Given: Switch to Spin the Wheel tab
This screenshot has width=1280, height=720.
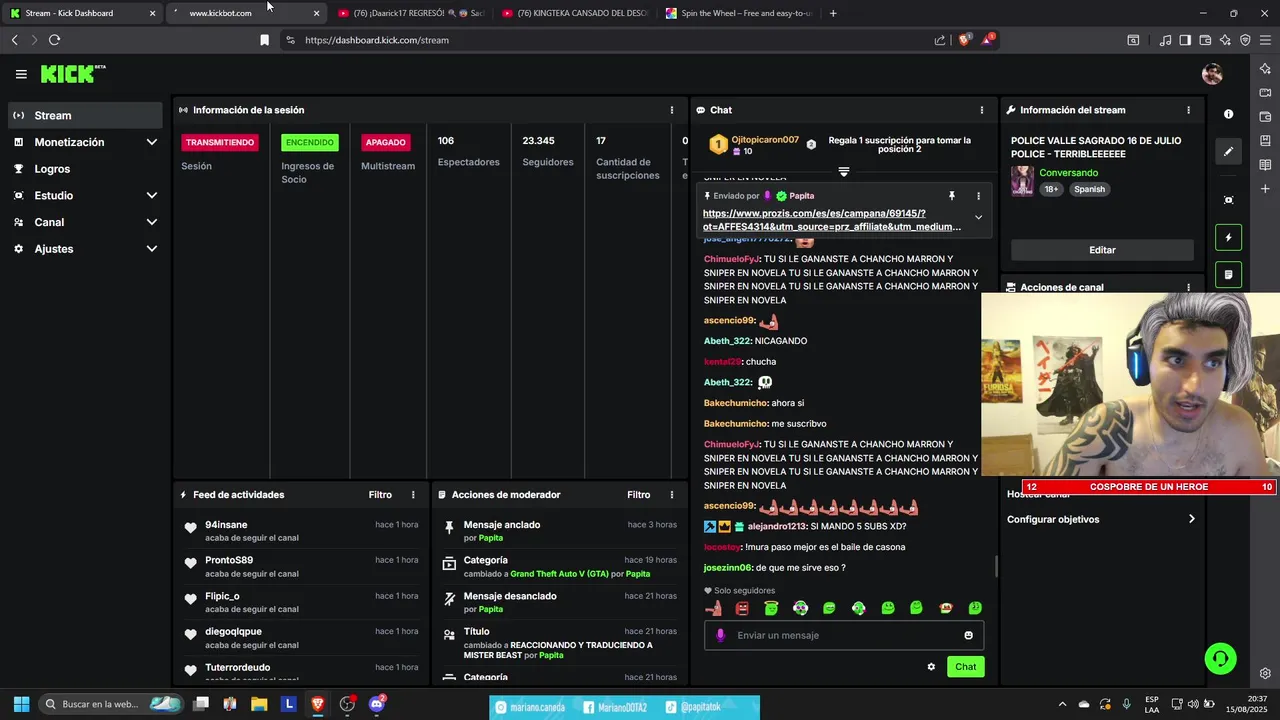Looking at the screenshot, I should (737, 13).
